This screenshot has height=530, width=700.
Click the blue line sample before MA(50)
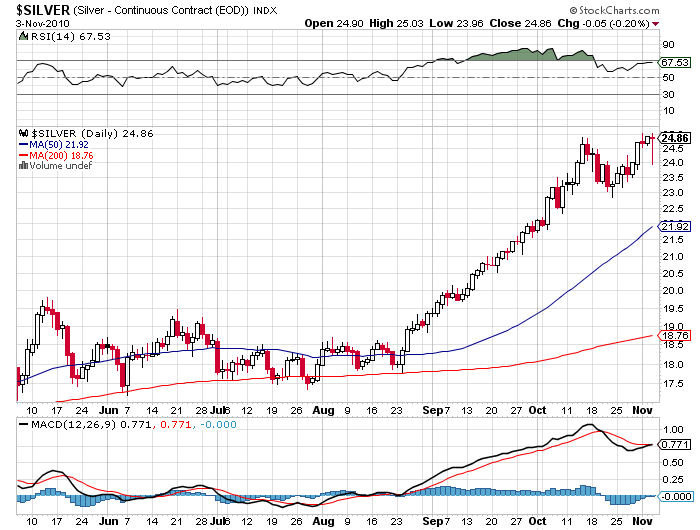23,145
